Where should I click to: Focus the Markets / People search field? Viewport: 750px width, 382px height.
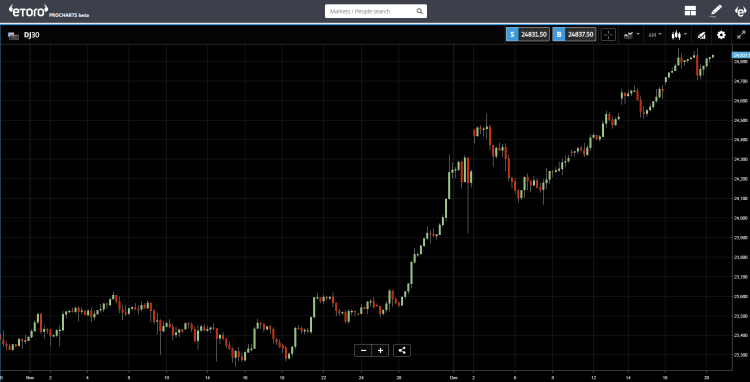[x=376, y=11]
